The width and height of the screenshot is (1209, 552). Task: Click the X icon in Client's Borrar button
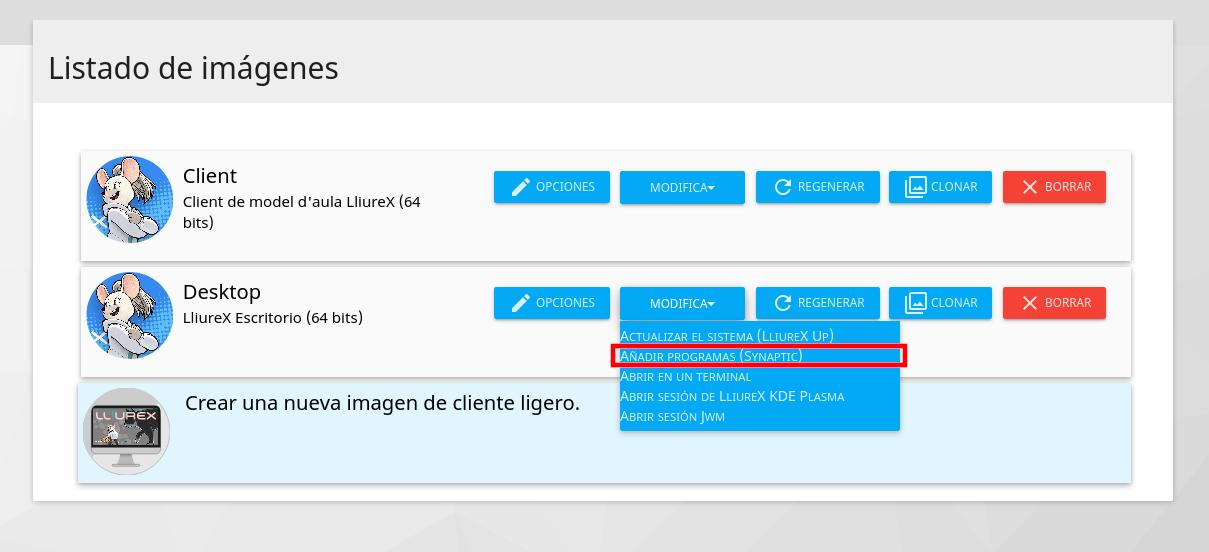(x=1028, y=187)
